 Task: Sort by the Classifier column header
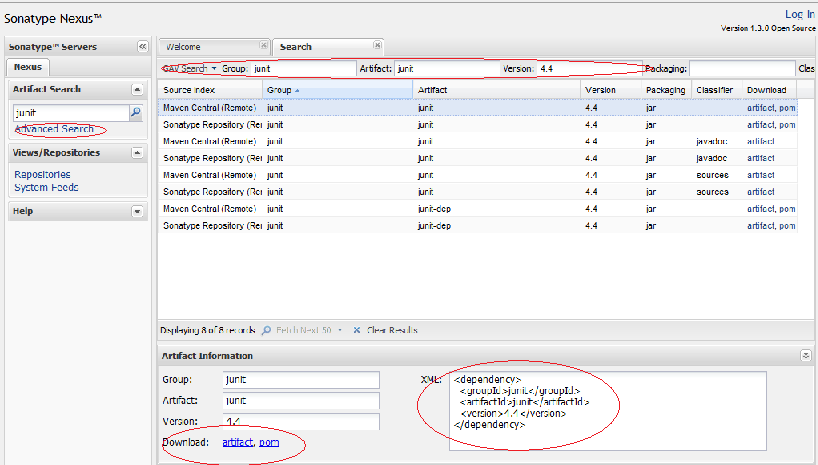[x=717, y=90]
